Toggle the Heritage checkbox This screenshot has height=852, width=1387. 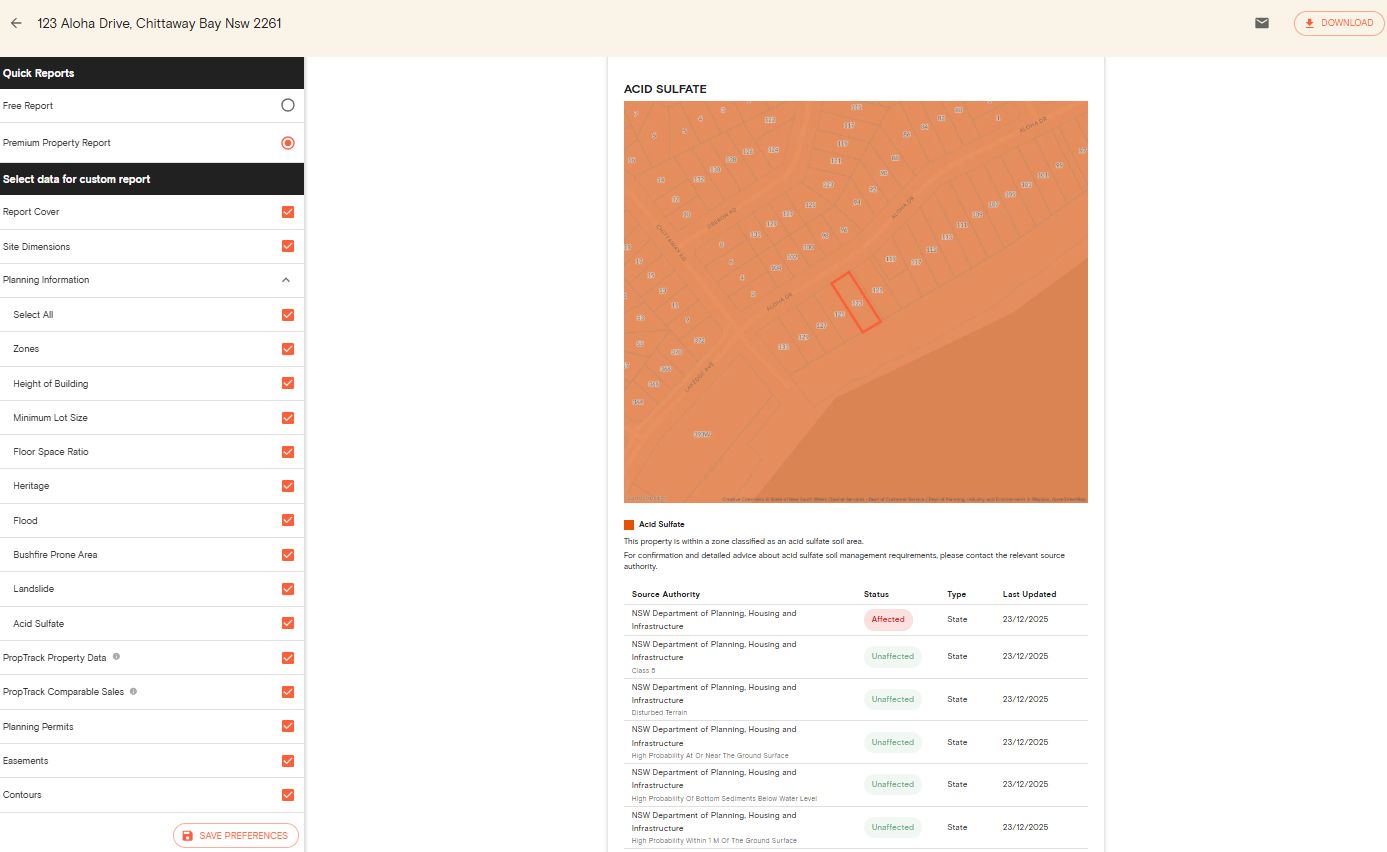pos(288,486)
